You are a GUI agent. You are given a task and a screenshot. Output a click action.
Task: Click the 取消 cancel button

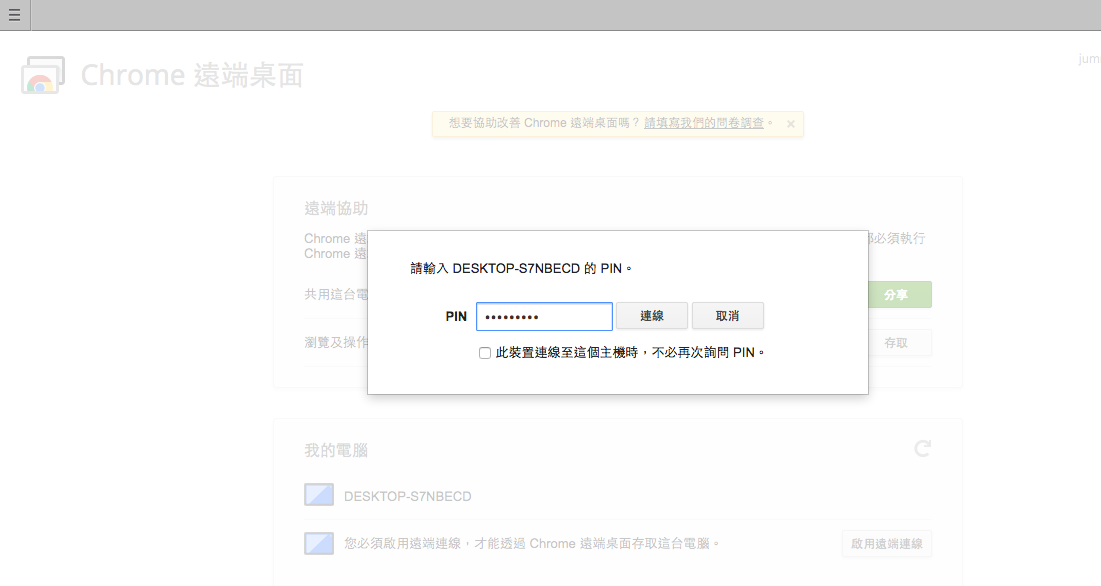pos(727,316)
